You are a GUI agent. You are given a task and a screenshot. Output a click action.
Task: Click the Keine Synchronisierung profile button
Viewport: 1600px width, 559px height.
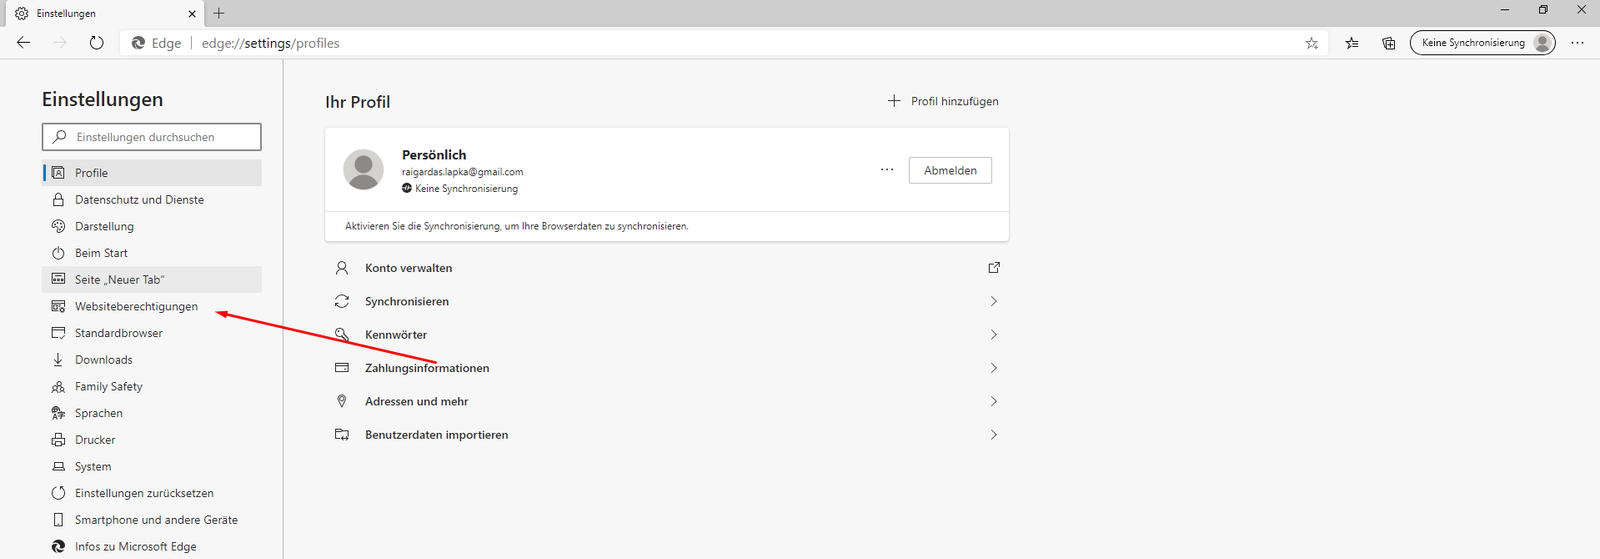[x=1481, y=43]
